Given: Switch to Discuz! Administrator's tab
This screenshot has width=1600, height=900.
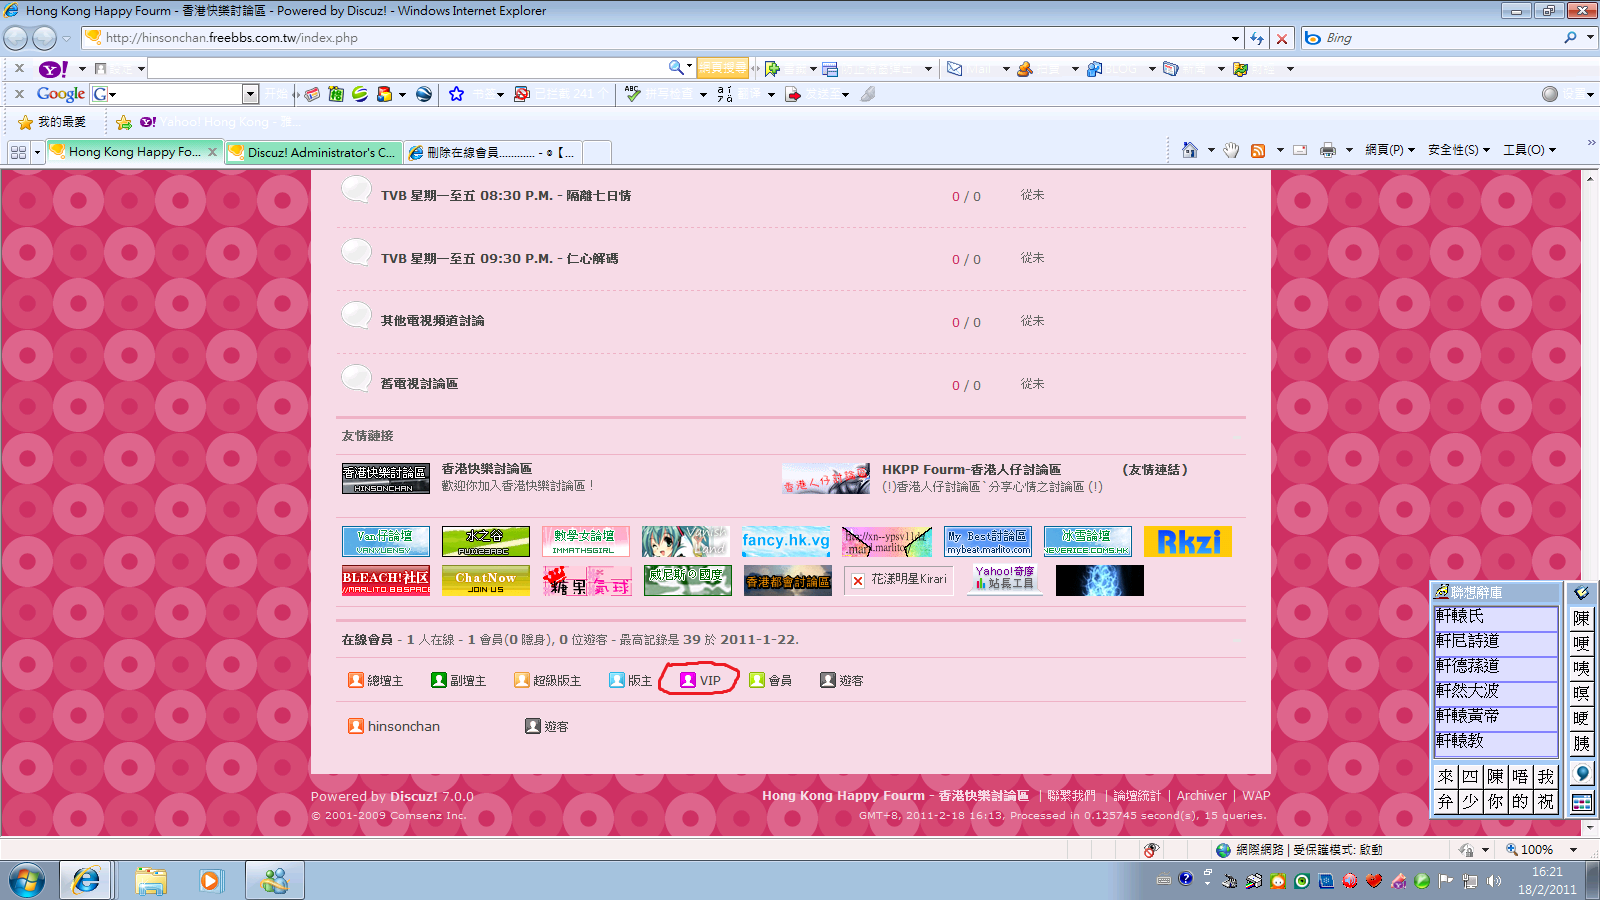Looking at the screenshot, I should click(314, 152).
